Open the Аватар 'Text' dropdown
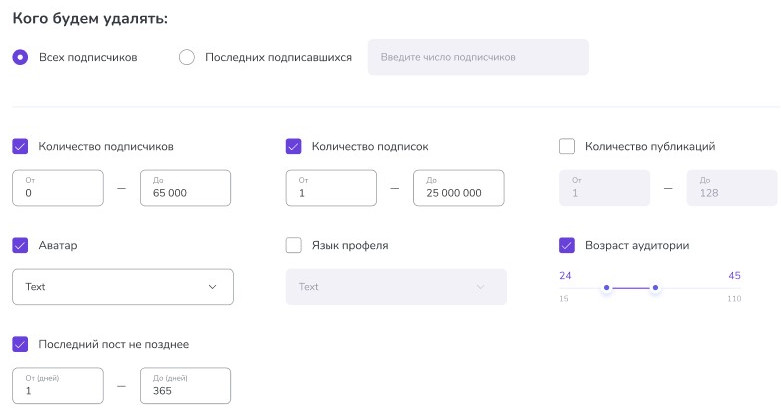Screen dimensions: 781x415 pyautogui.click(x=123, y=287)
